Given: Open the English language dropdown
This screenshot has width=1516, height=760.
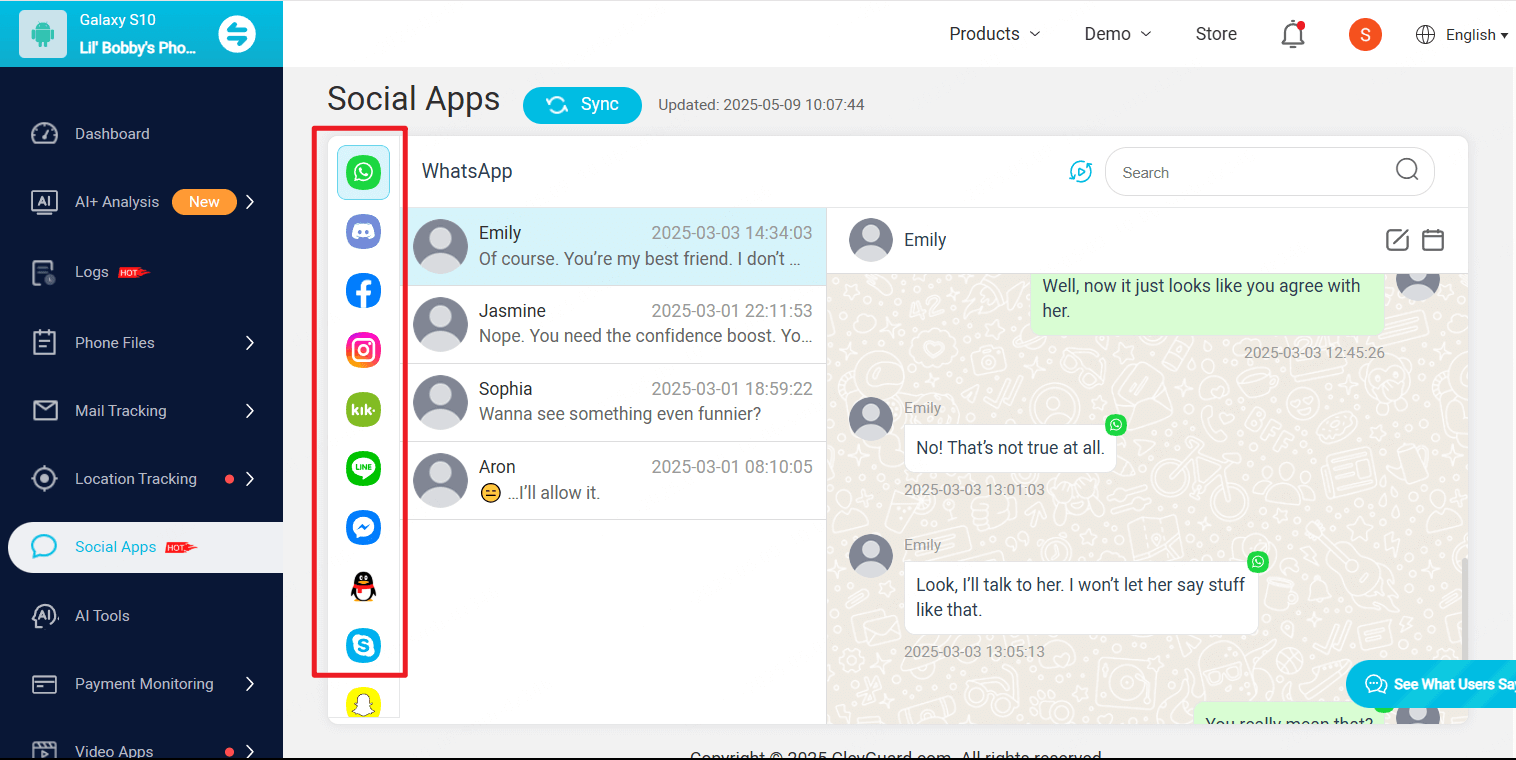Looking at the screenshot, I should pyautogui.click(x=1477, y=35).
